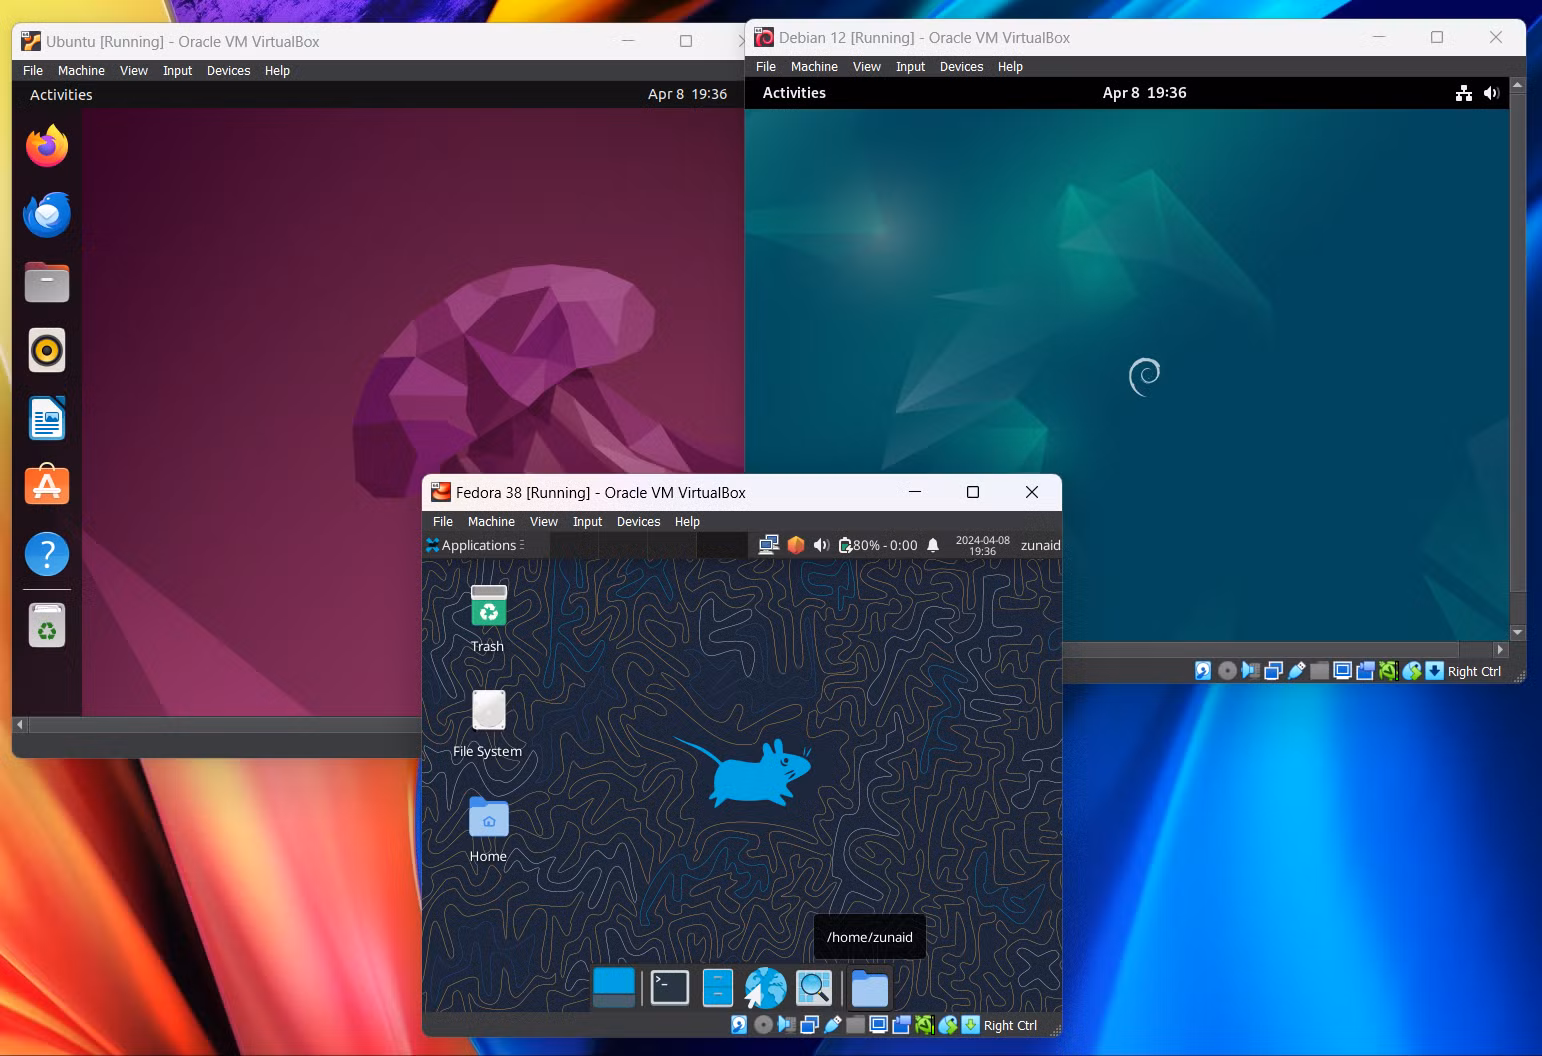Click green CPU indicator in Debian VM status bar

click(x=1388, y=671)
